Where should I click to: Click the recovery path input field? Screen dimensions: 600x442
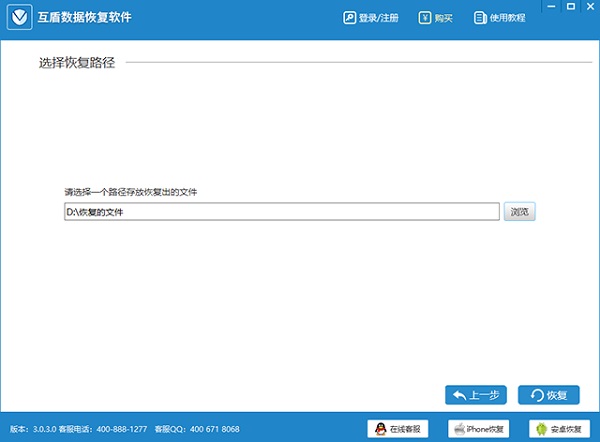280,211
